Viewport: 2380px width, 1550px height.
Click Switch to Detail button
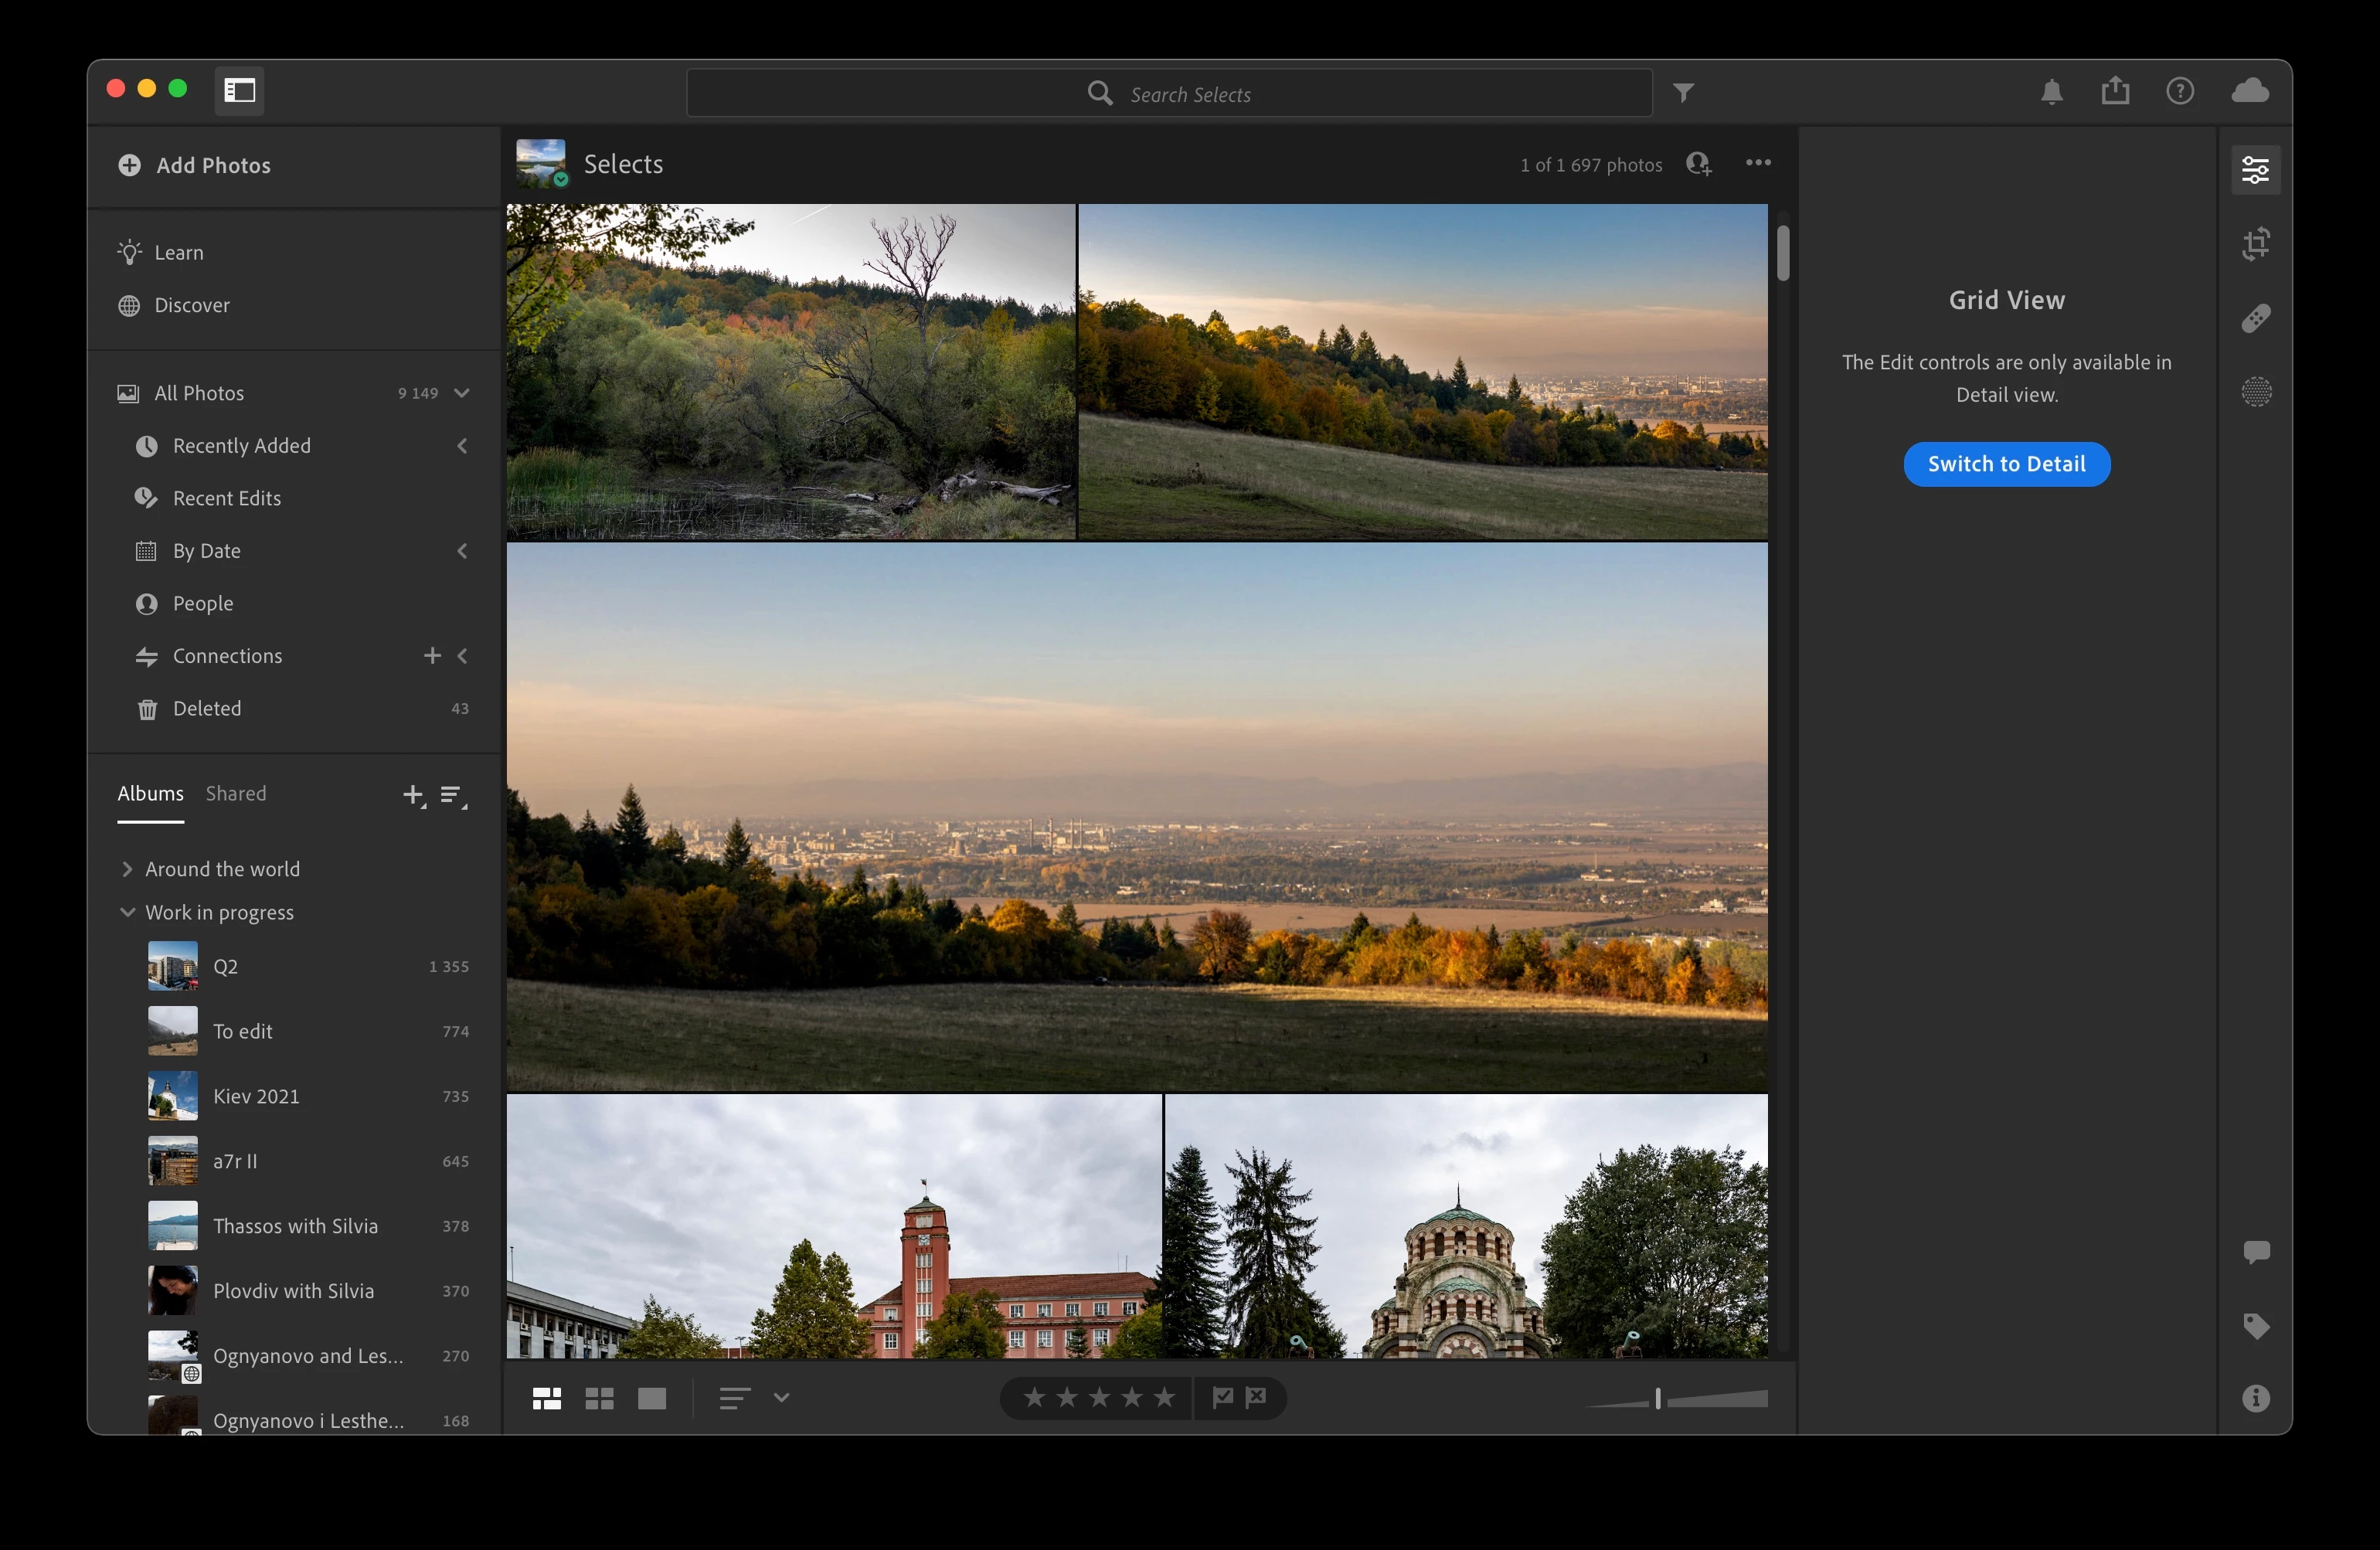(2006, 464)
